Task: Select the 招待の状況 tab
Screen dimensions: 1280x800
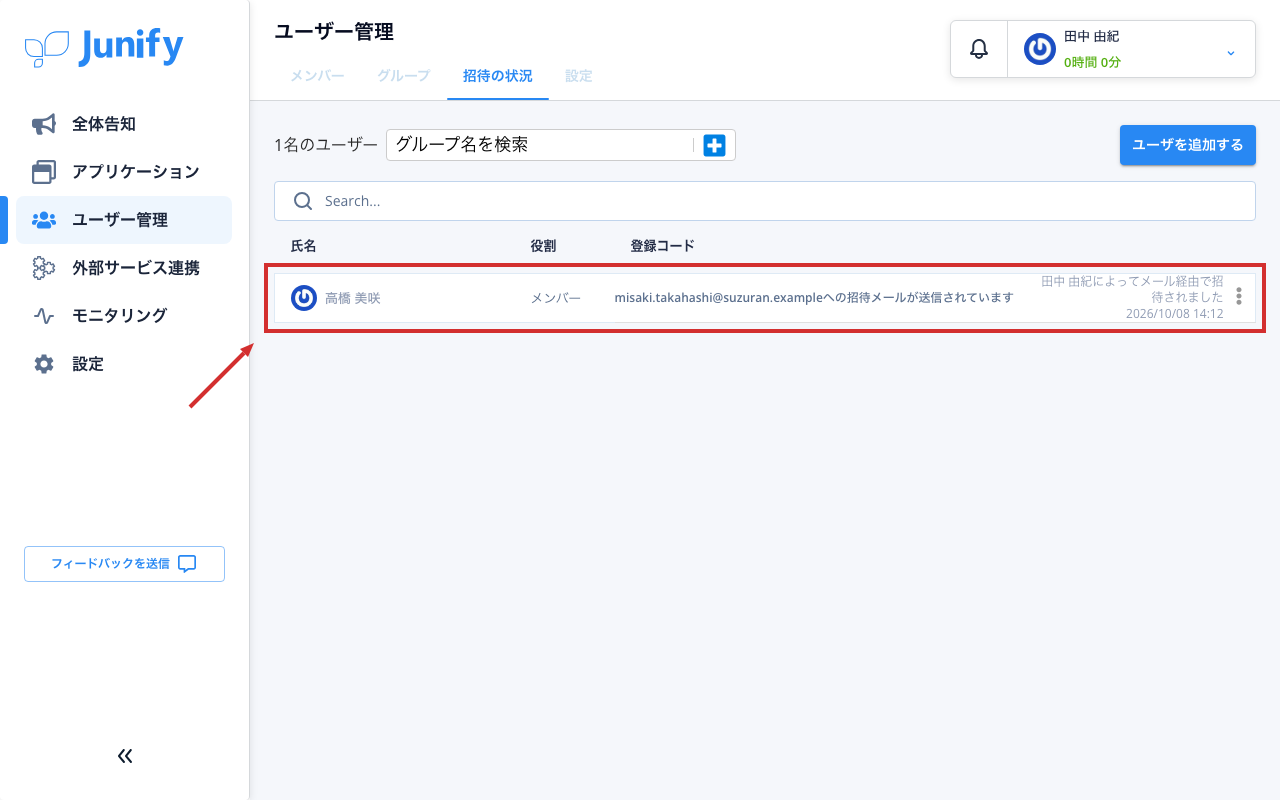Action: (x=497, y=76)
